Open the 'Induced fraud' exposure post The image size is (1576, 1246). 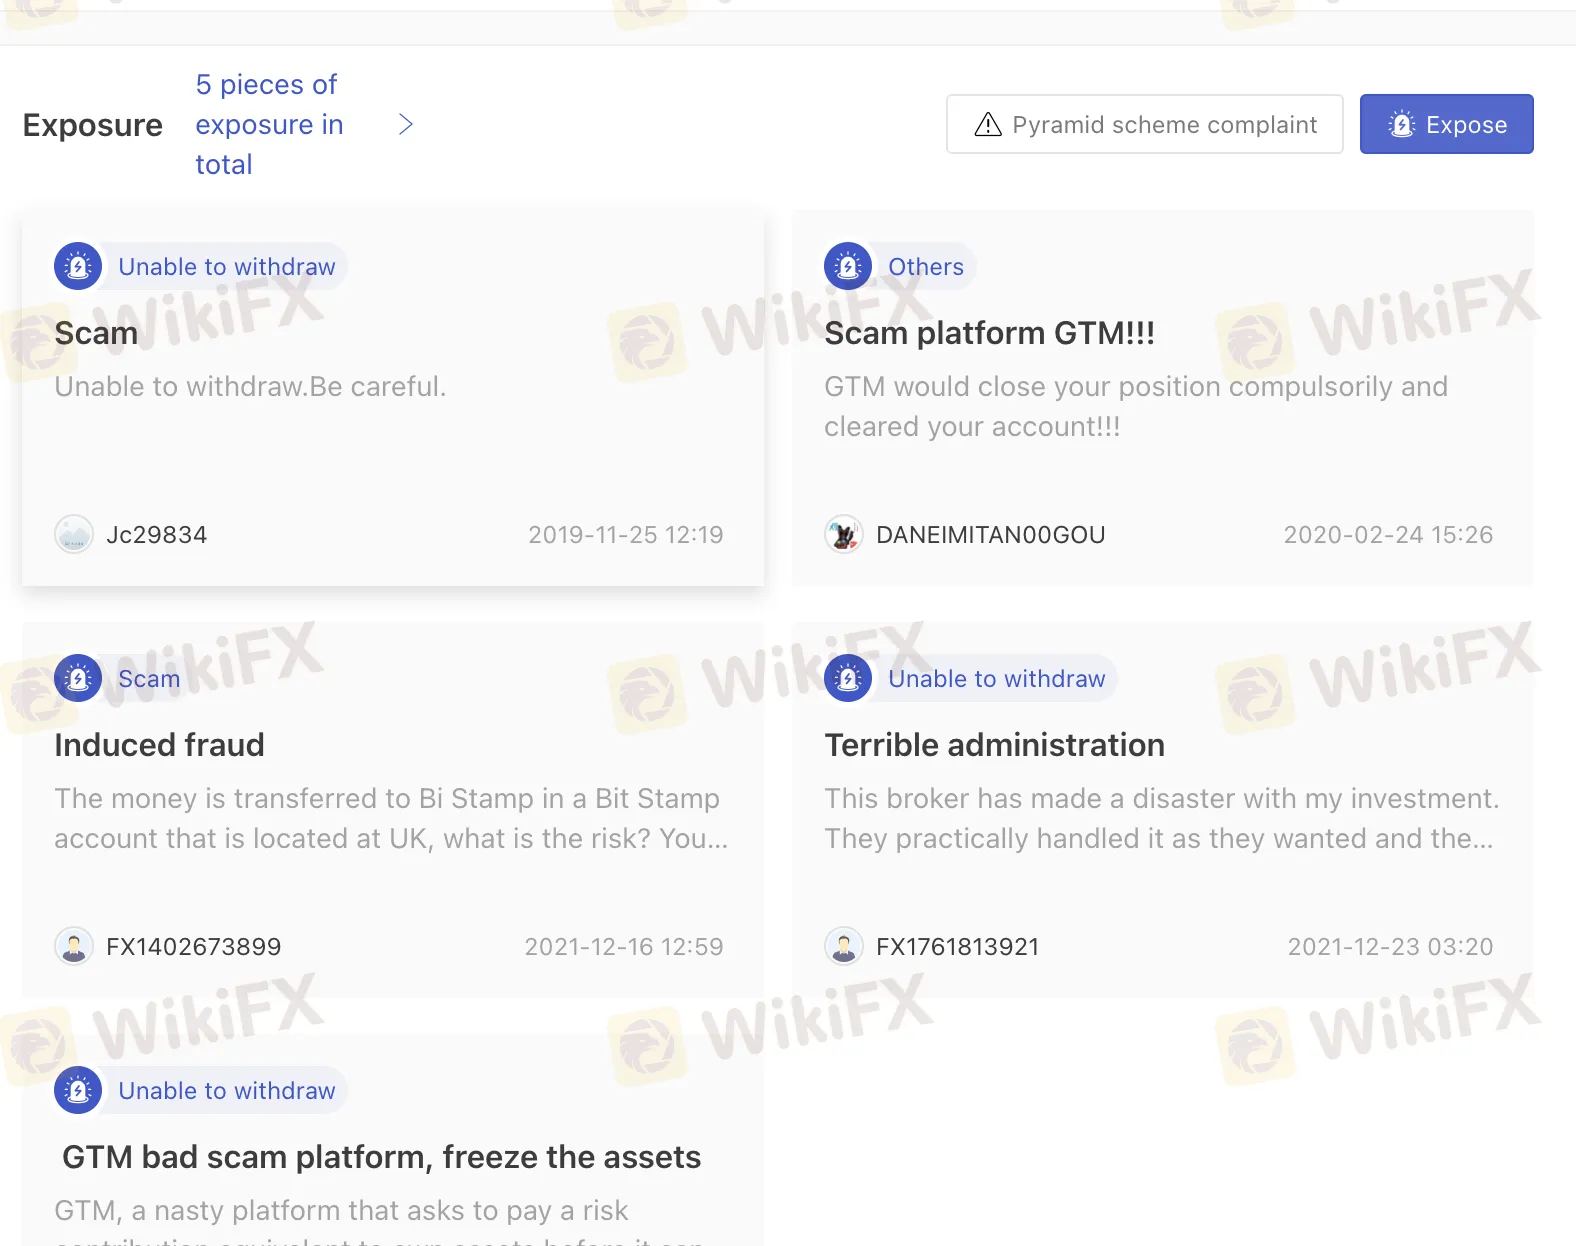pyautogui.click(x=159, y=744)
